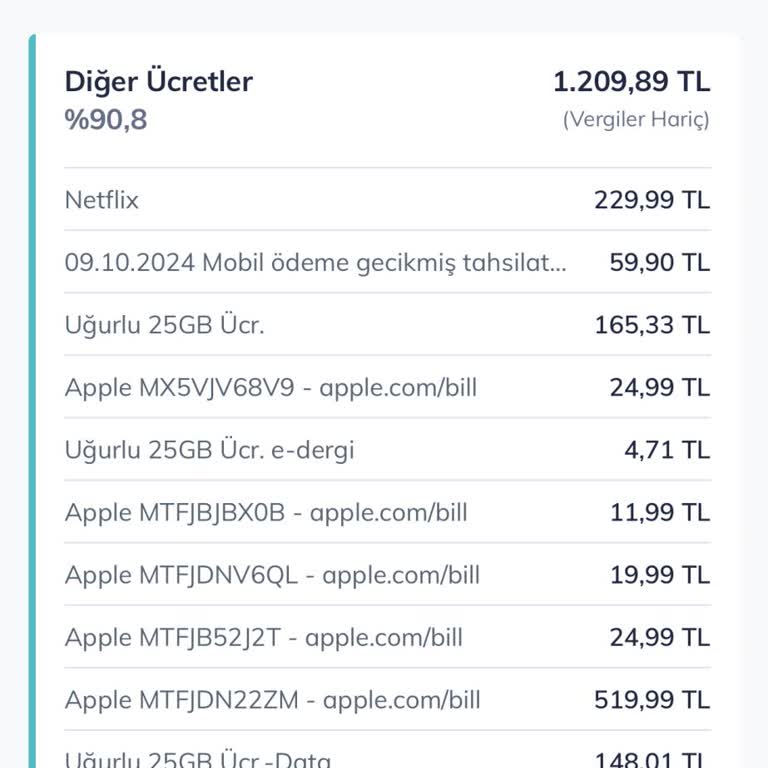Select the Uğurlu 25GB Ücr. e-dergi row
This screenshot has width=768, height=768.
click(210, 450)
